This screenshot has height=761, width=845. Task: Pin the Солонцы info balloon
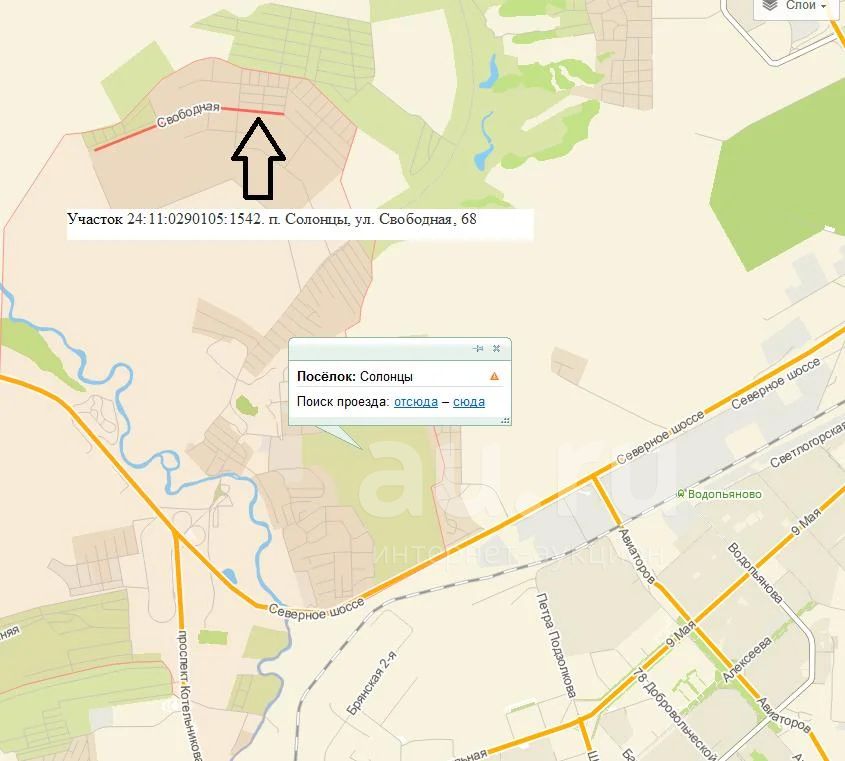(x=478, y=349)
